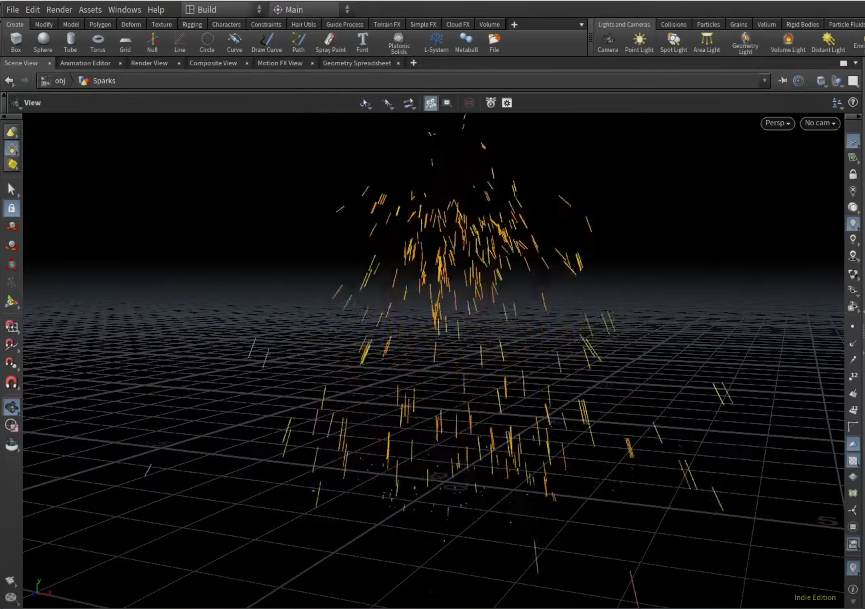Switch to the Geometry Spreadsheet tab
Image resolution: width=865 pixels, height=609 pixels.
(357, 63)
